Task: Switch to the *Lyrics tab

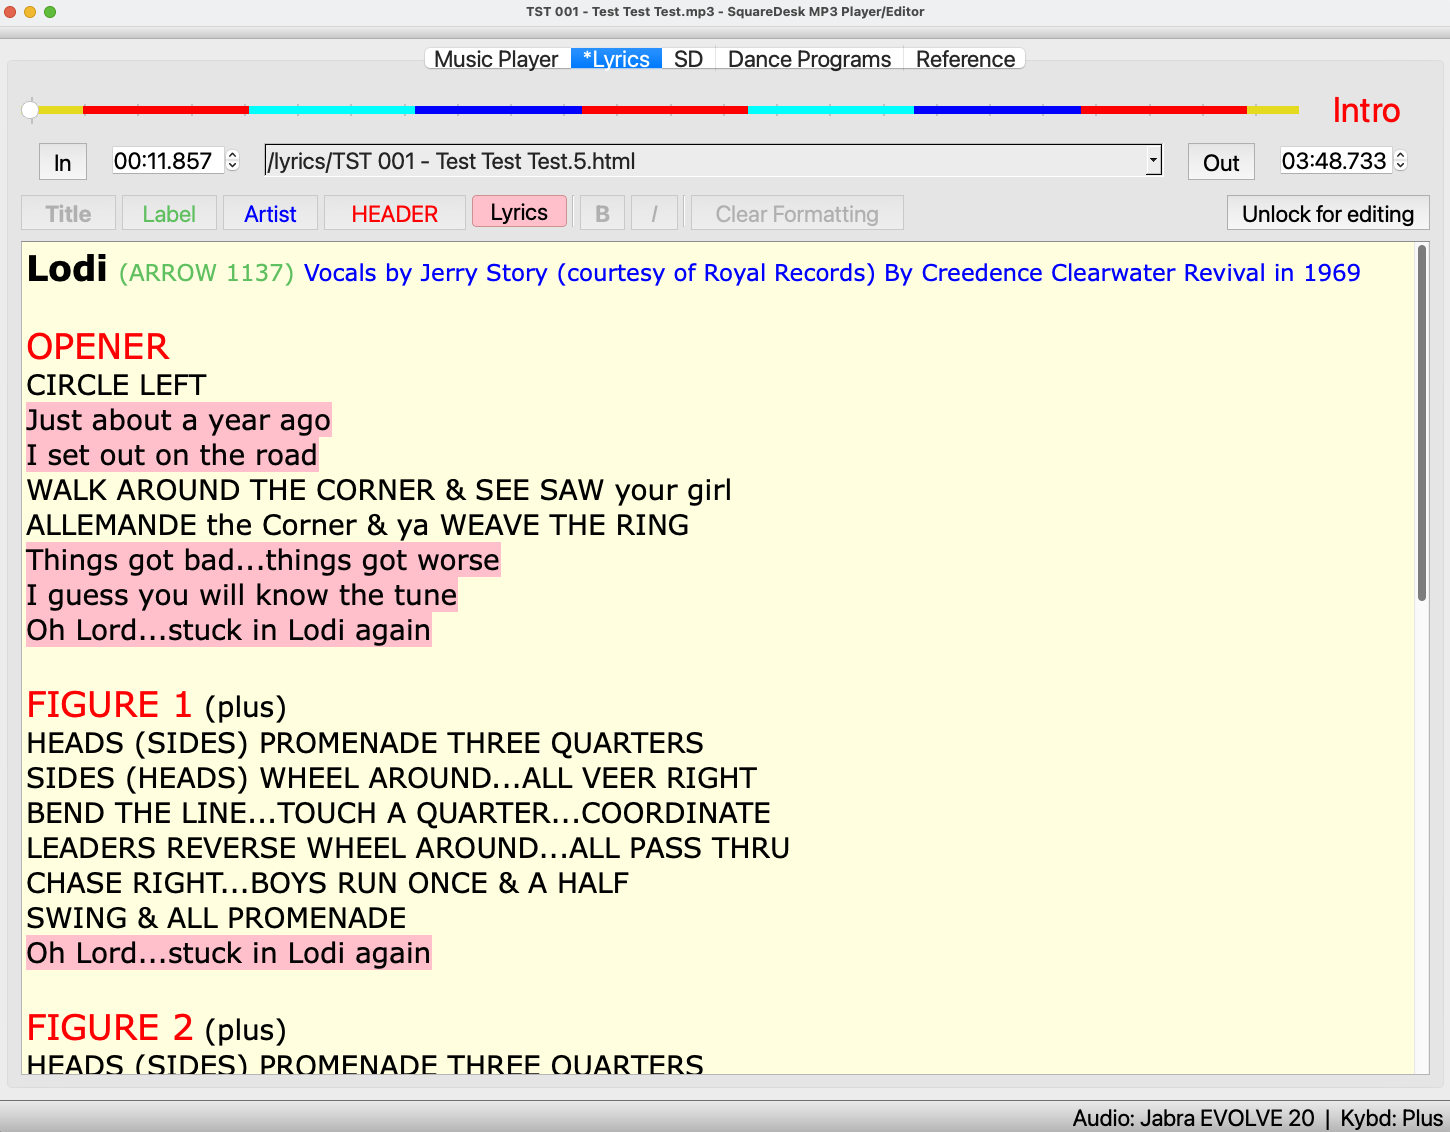Action: point(615,58)
